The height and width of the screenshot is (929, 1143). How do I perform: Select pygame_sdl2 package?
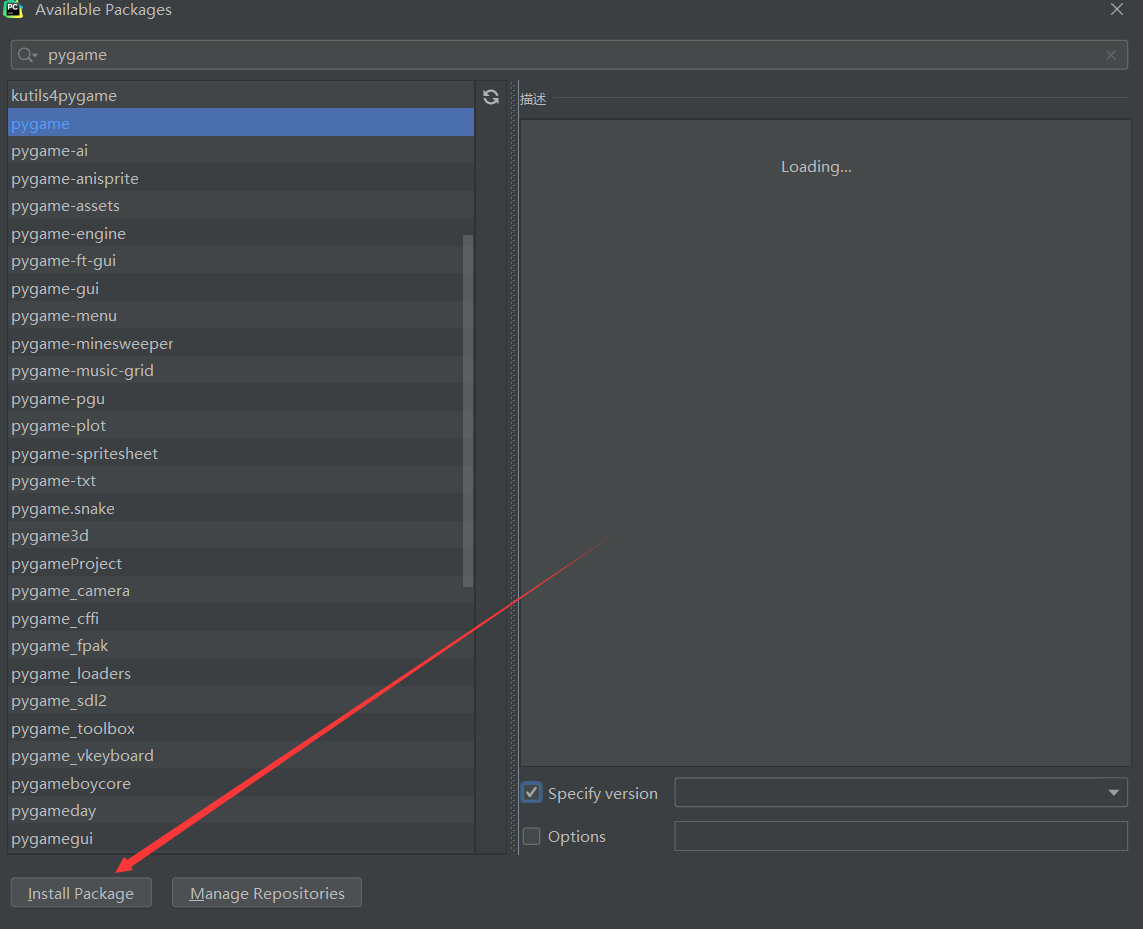coord(241,701)
